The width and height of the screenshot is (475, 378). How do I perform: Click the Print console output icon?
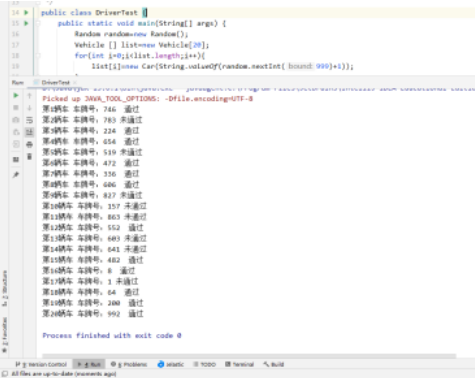(29, 144)
